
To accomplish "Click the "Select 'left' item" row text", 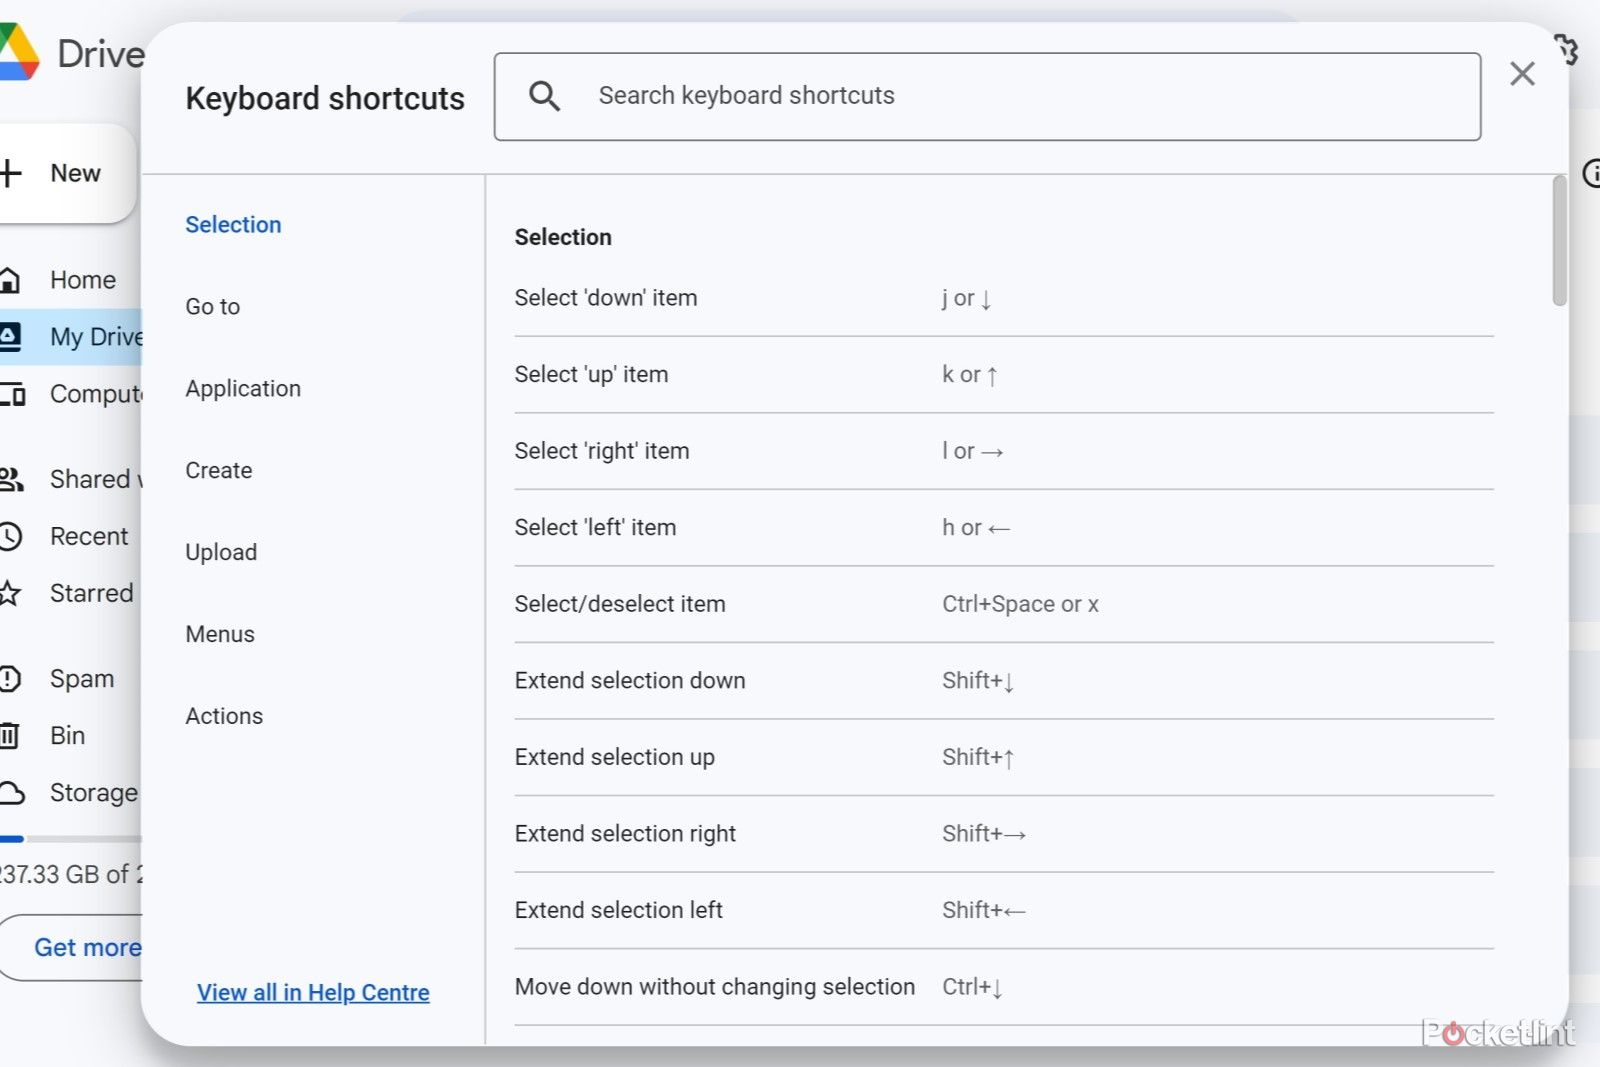I will [x=595, y=528].
